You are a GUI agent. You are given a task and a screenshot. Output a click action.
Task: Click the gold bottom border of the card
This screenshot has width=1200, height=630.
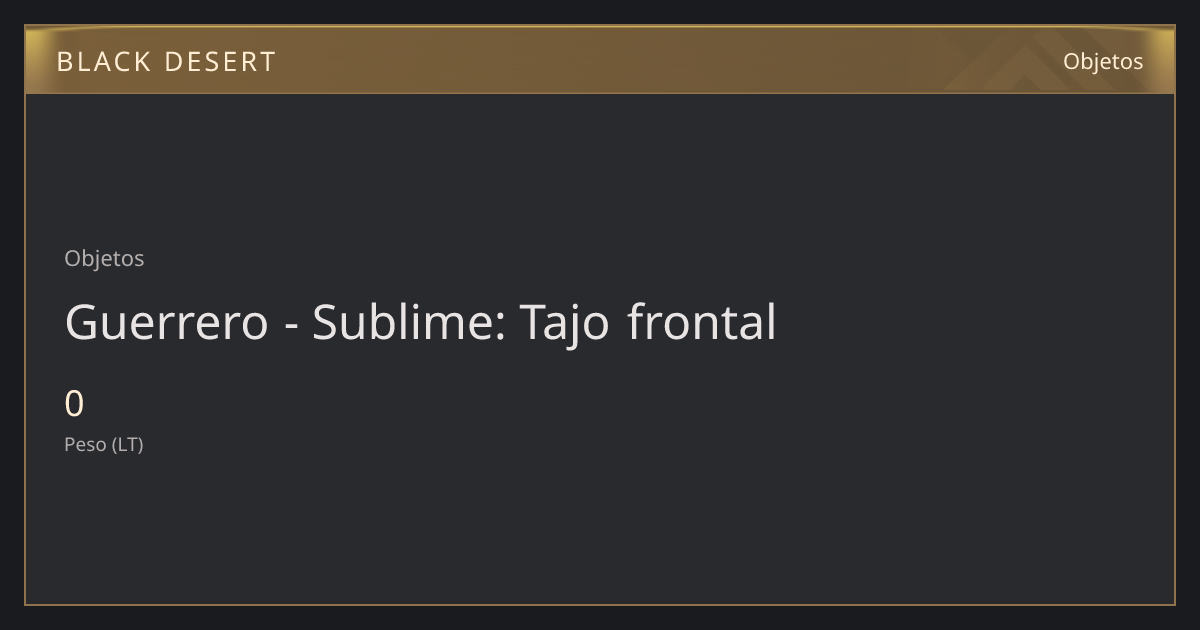[x=600, y=604]
